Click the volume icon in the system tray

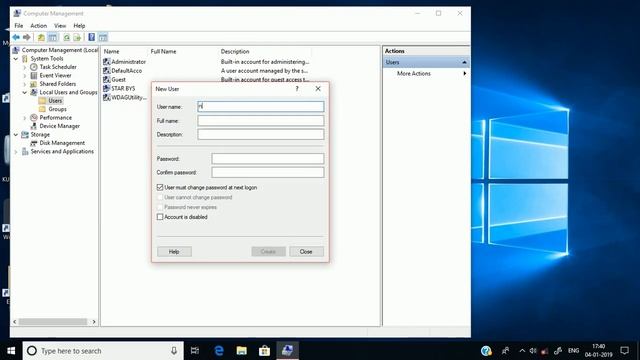click(533, 351)
